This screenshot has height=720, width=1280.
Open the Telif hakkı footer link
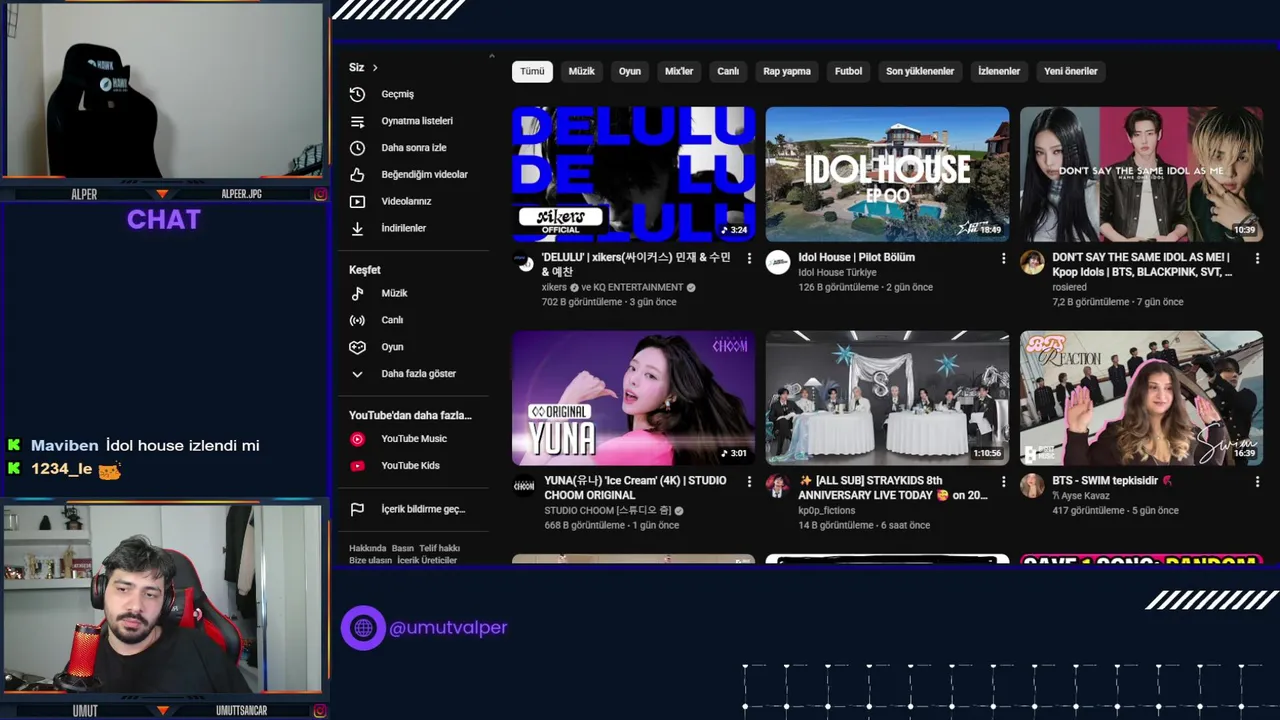(x=439, y=549)
